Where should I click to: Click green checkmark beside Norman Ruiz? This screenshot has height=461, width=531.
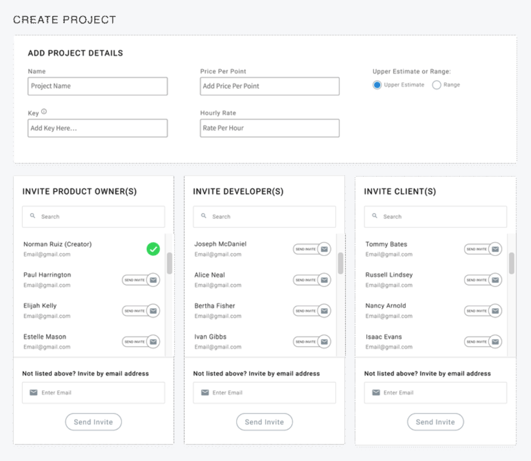[153, 249]
